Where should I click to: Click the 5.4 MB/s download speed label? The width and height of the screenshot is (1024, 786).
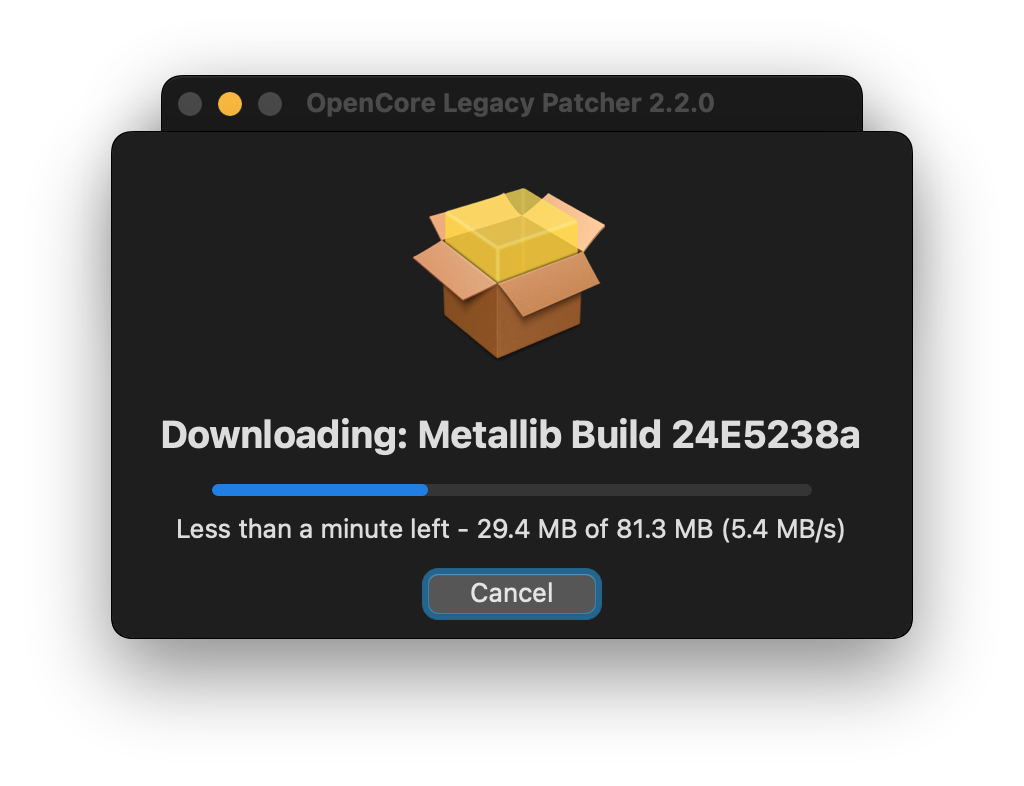(x=783, y=529)
